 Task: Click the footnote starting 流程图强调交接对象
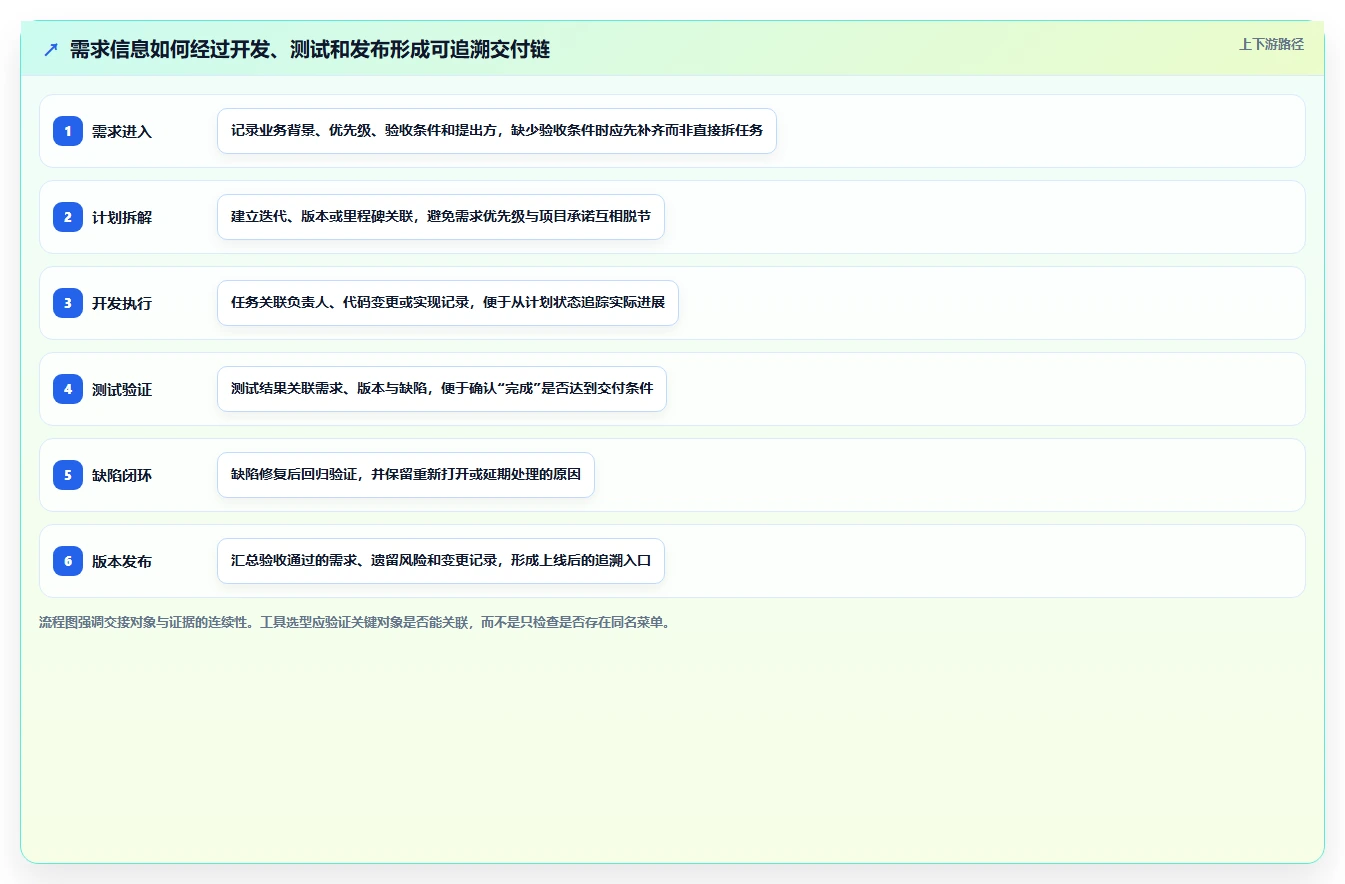tap(354, 622)
